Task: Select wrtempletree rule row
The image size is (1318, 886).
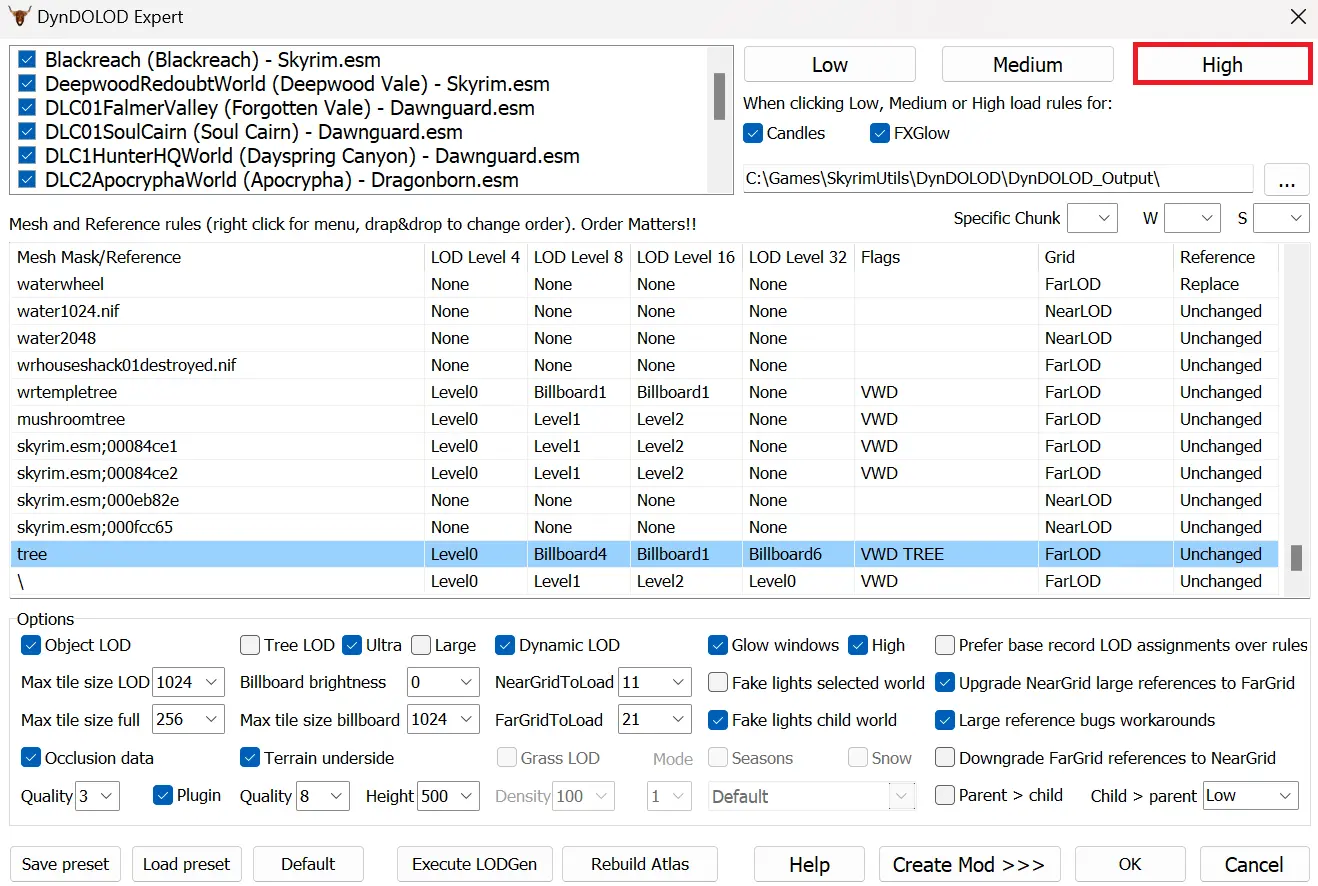Action: pos(644,392)
